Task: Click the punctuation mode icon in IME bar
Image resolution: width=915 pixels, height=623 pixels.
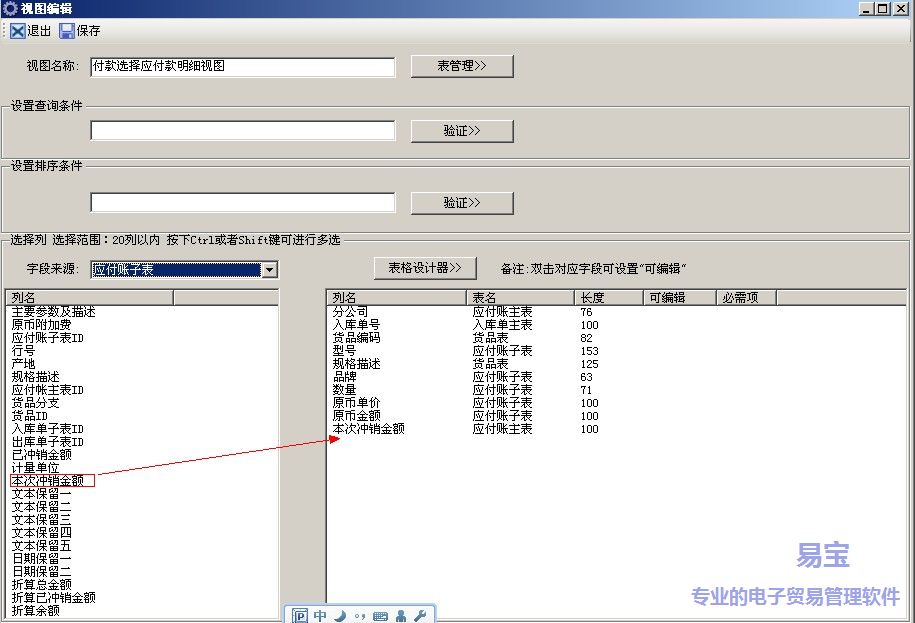Action: pos(360,615)
